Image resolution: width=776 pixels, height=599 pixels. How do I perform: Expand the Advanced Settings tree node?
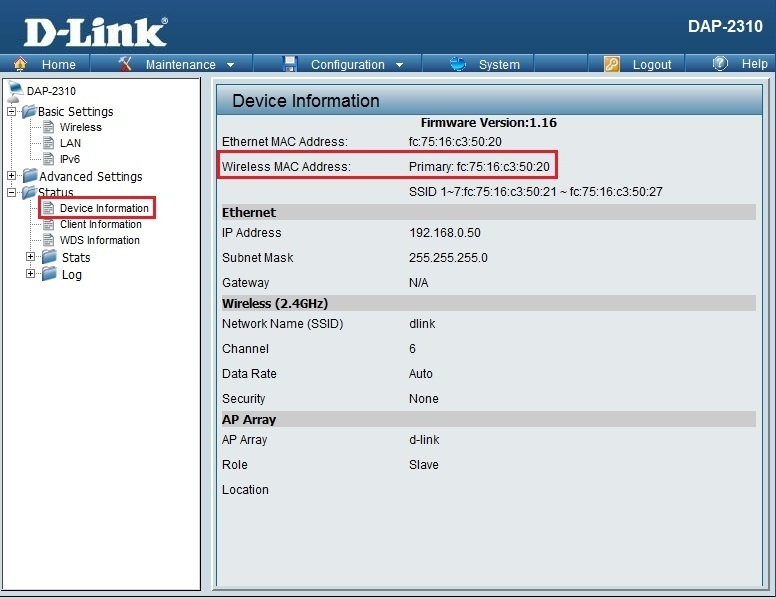click(x=12, y=176)
